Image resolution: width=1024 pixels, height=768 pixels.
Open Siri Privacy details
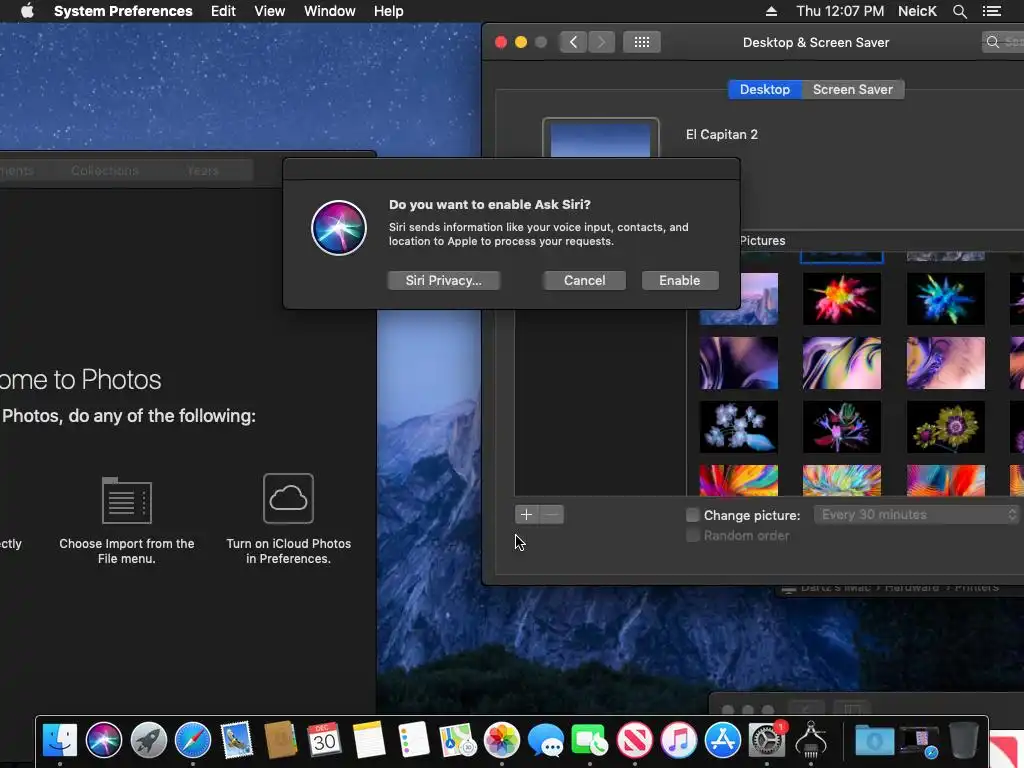pos(443,280)
